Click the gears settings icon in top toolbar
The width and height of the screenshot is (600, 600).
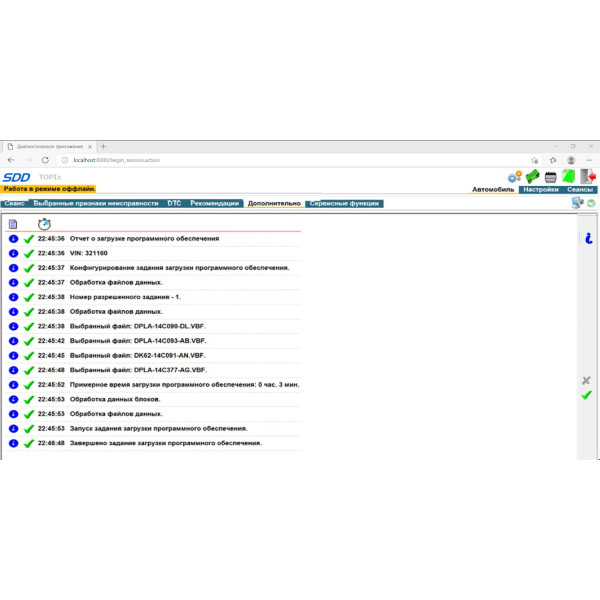[x=515, y=177]
